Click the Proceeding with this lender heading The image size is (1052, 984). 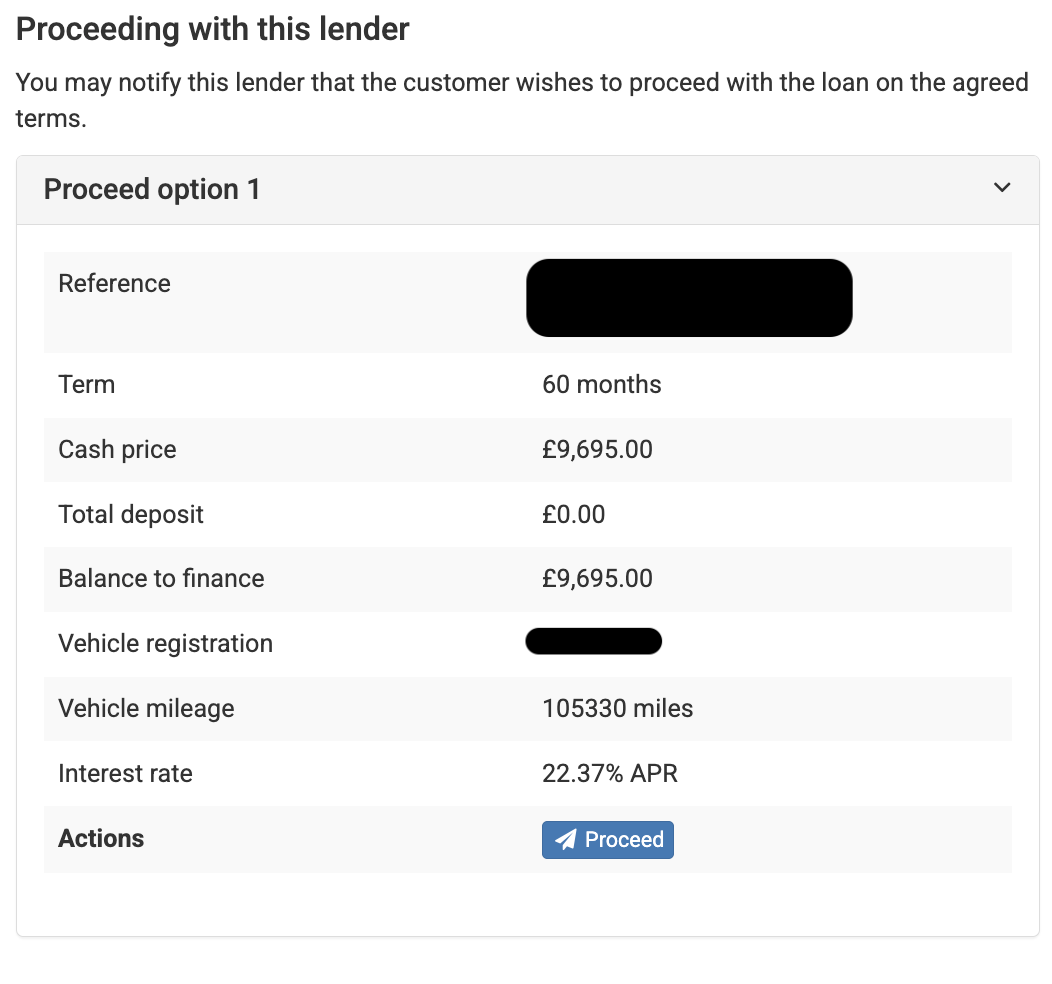pyautogui.click(x=211, y=29)
